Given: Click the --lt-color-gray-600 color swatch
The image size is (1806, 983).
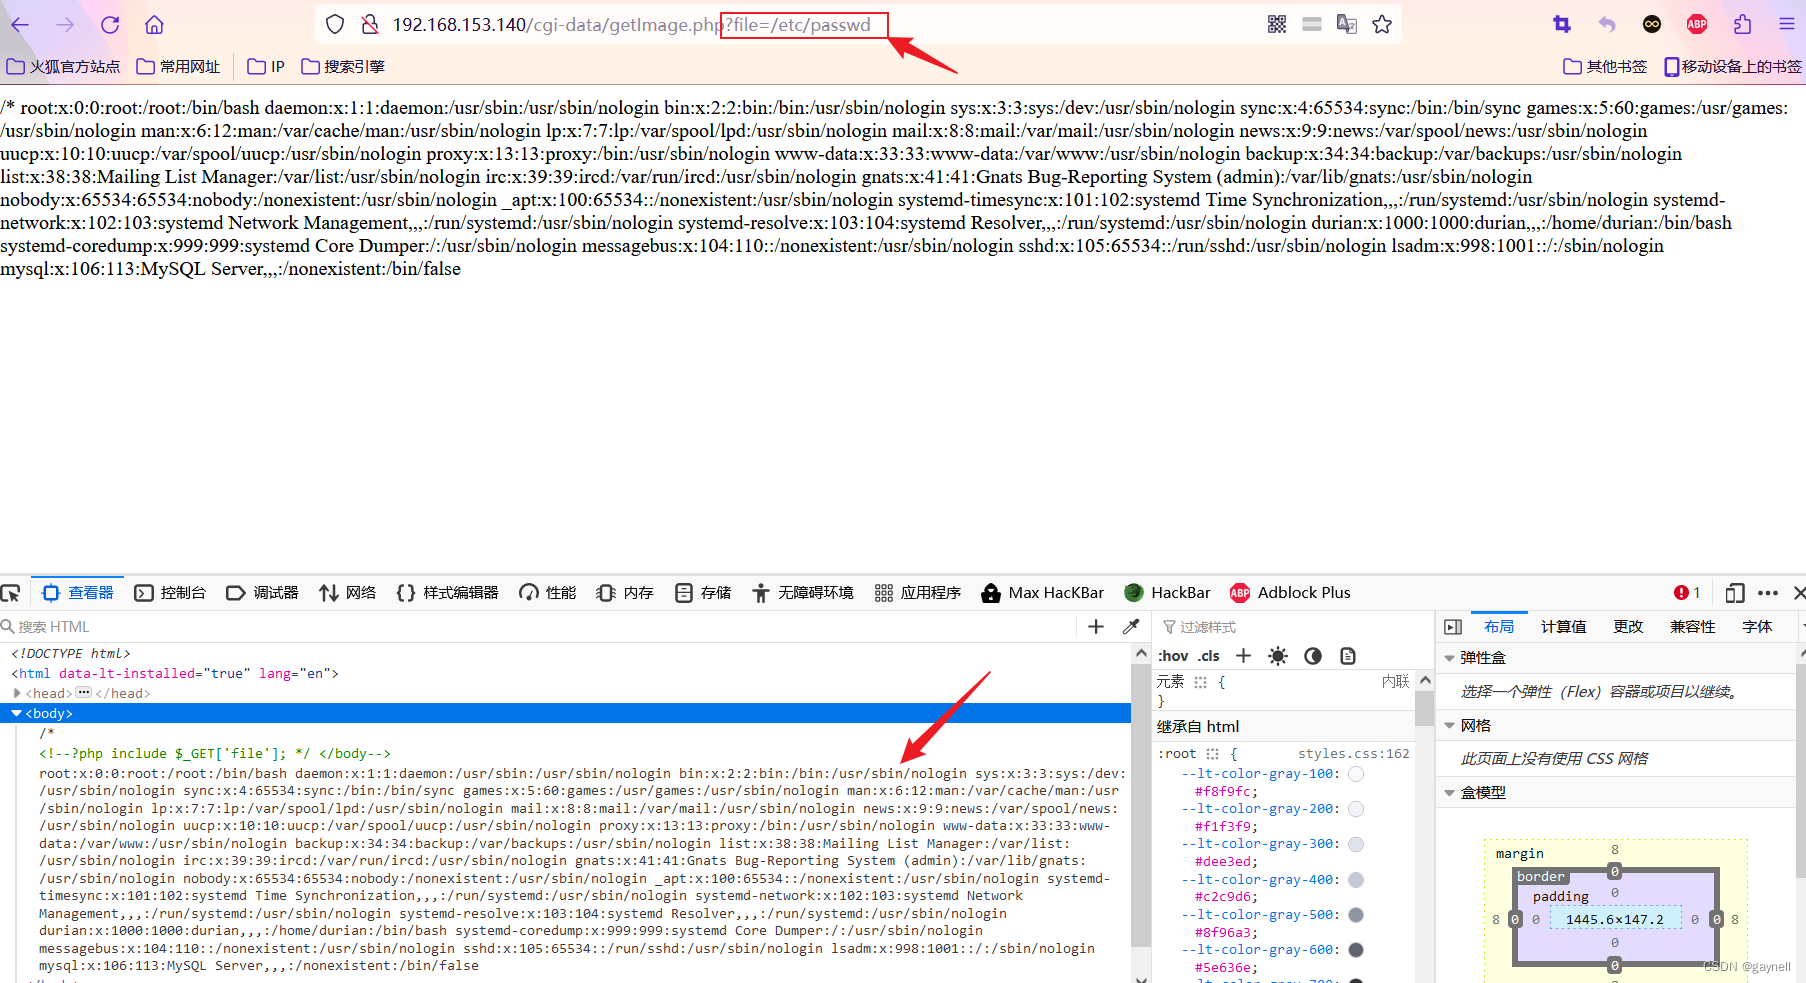Looking at the screenshot, I should (1356, 950).
